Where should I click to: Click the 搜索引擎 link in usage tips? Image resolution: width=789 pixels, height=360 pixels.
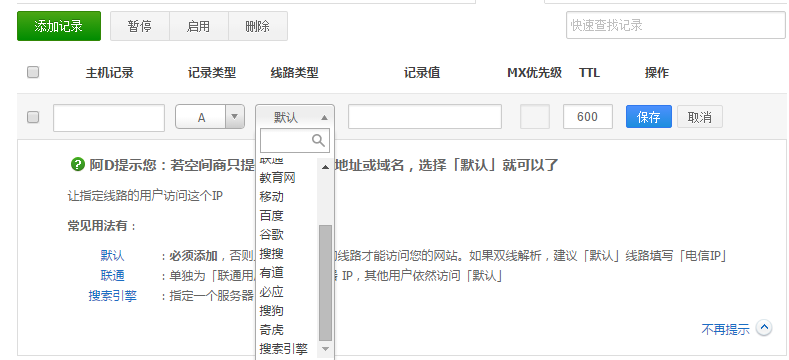click(112, 296)
